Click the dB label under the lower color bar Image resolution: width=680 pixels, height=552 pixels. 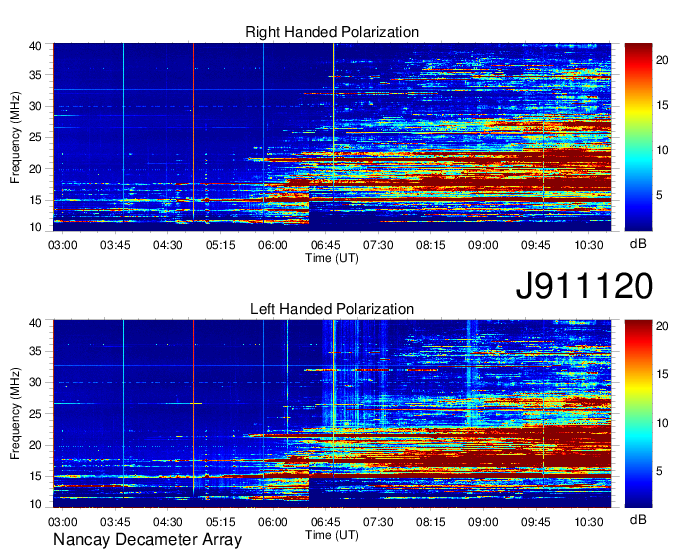pos(638,519)
